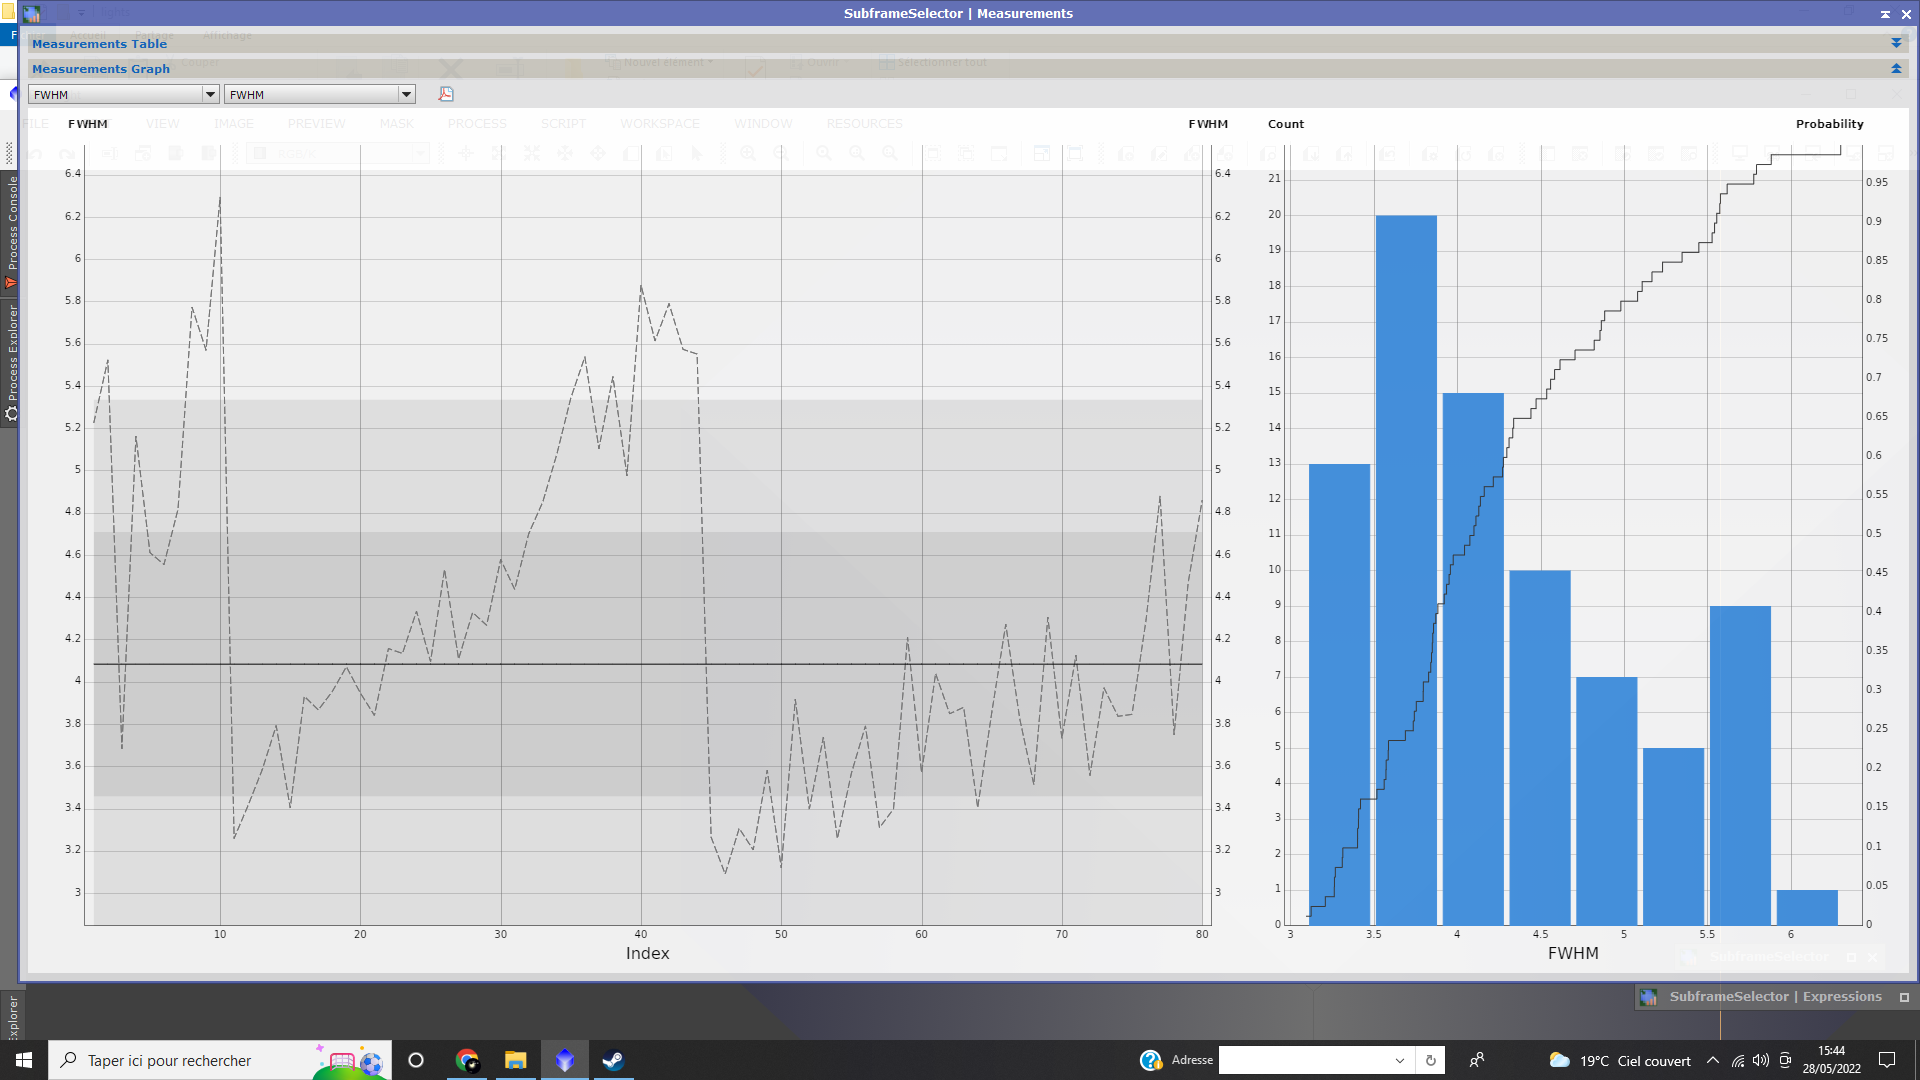Open Steam from the taskbar
The image size is (1920, 1080).
[613, 1060]
